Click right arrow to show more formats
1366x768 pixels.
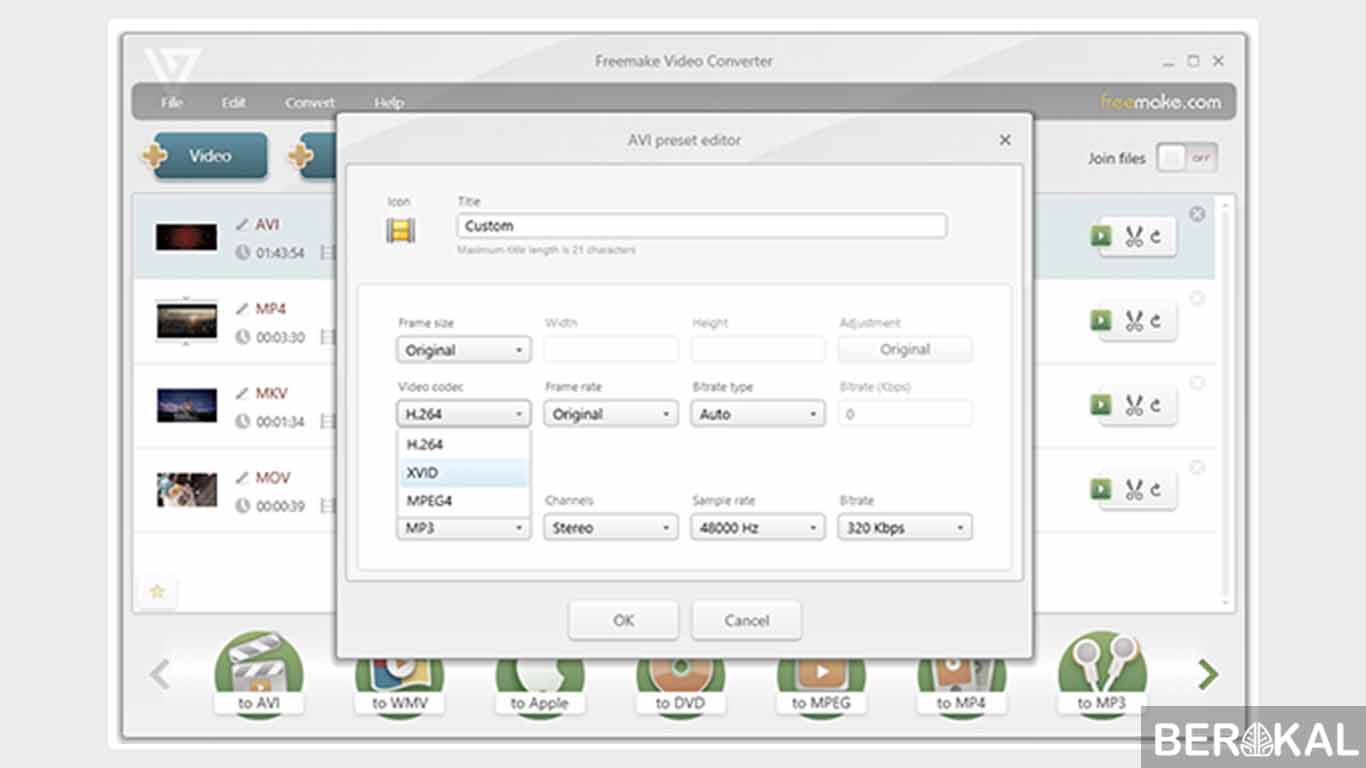(x=1208, y=675)
